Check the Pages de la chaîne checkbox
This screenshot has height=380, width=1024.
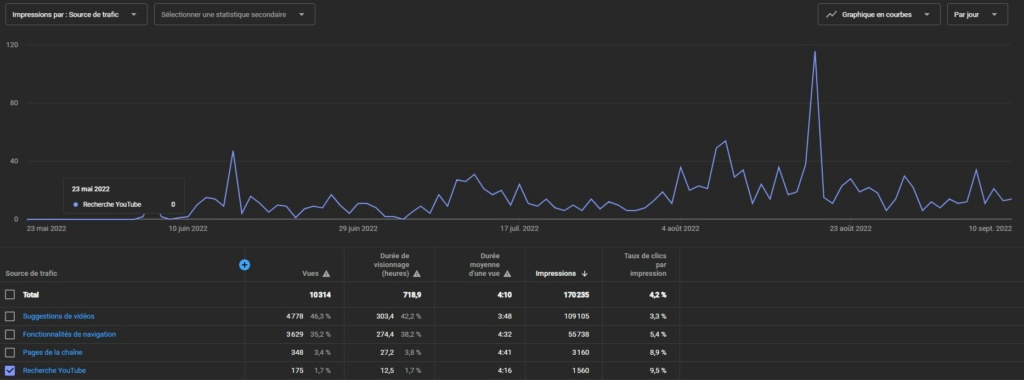tap(10, 353)
